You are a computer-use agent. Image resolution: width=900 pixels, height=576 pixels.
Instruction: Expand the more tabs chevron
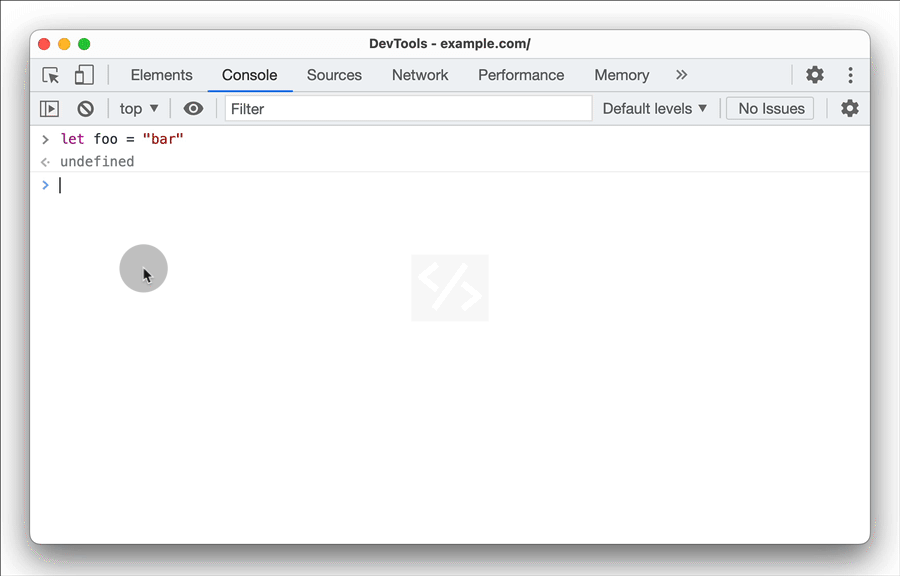(x=681, y=75)
